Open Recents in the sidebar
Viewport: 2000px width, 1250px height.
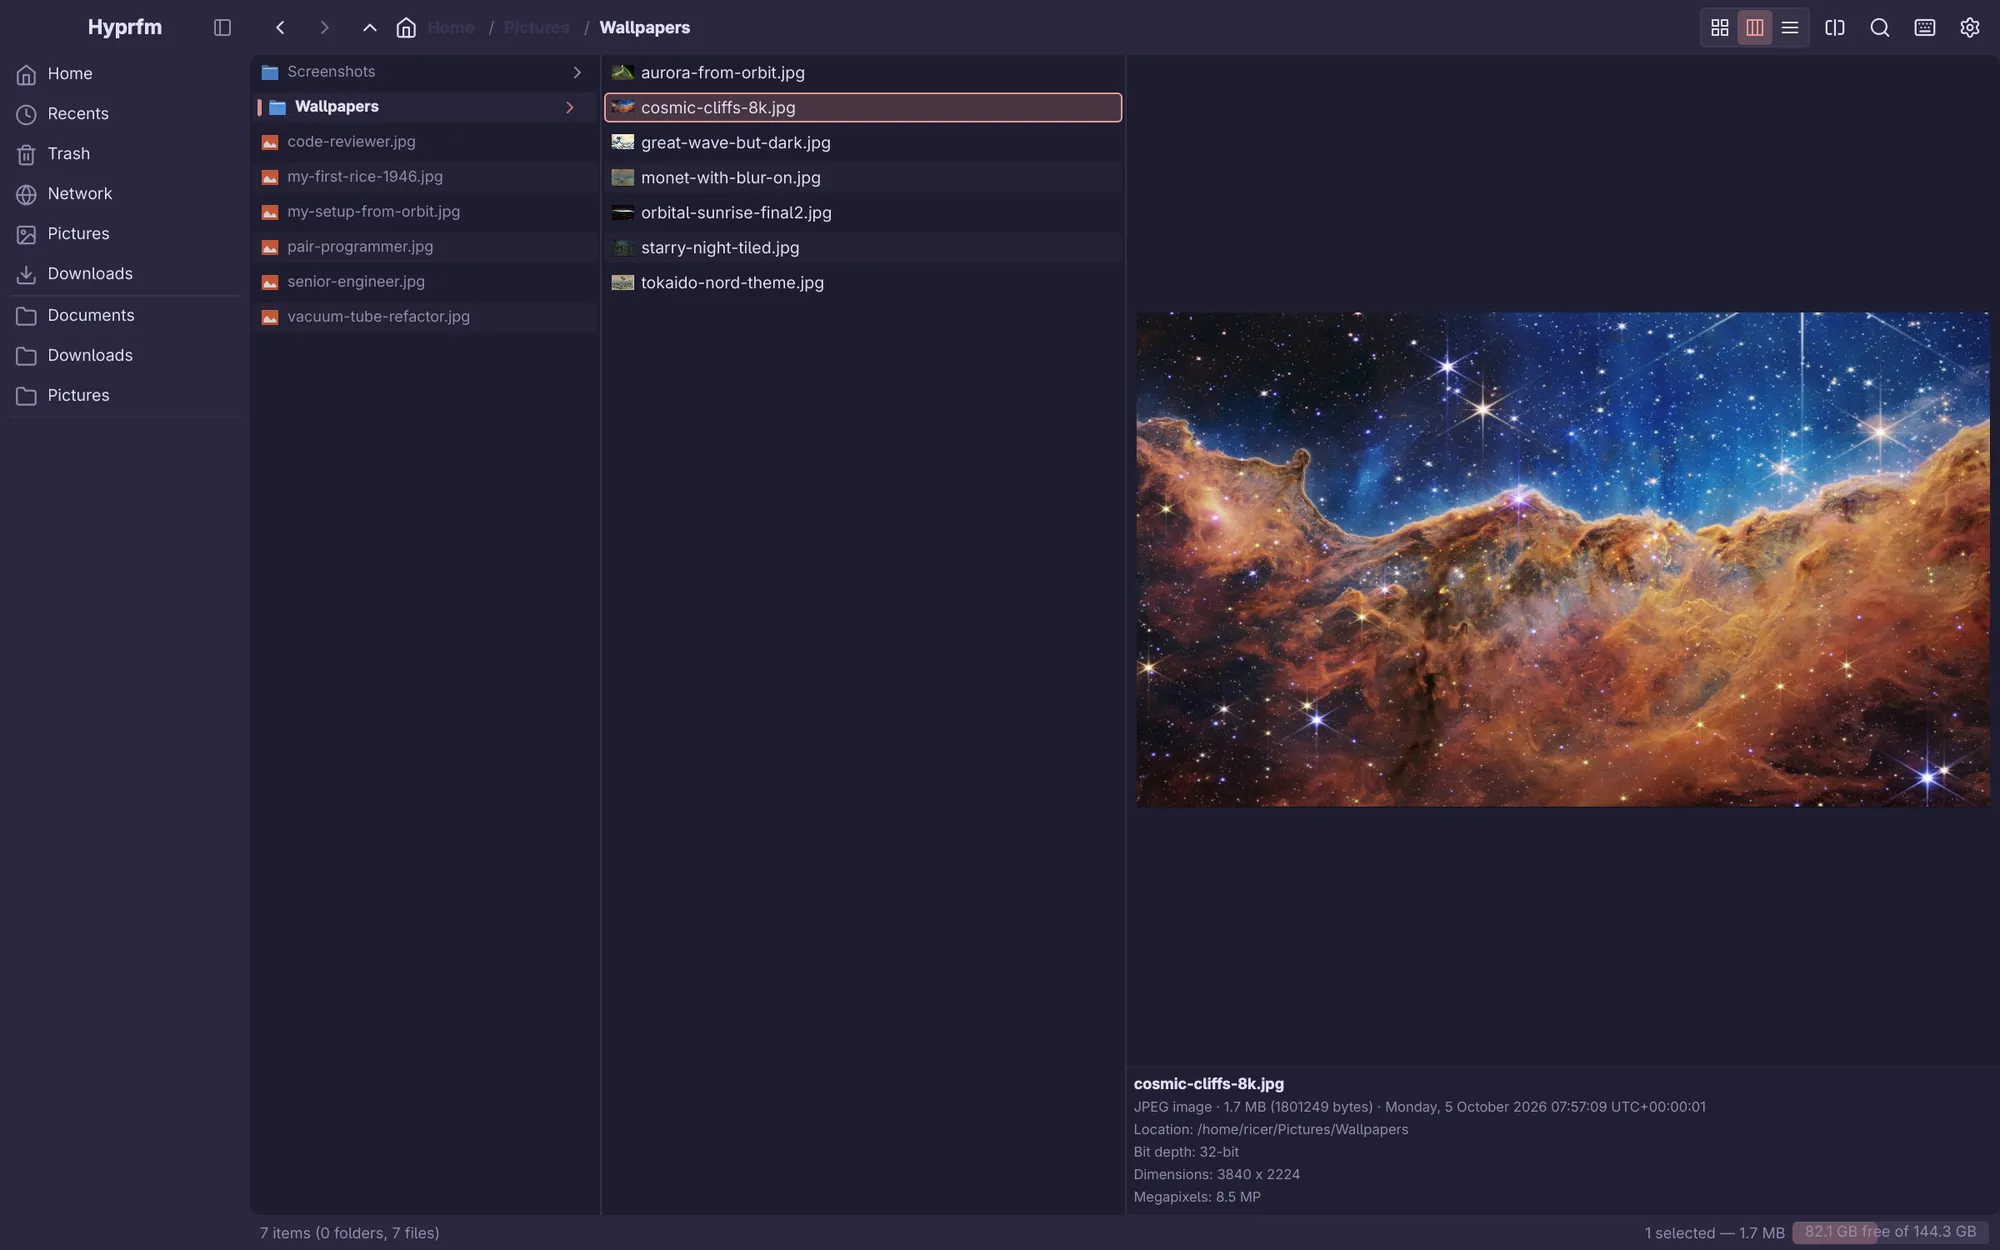click(x=125, y=114)
